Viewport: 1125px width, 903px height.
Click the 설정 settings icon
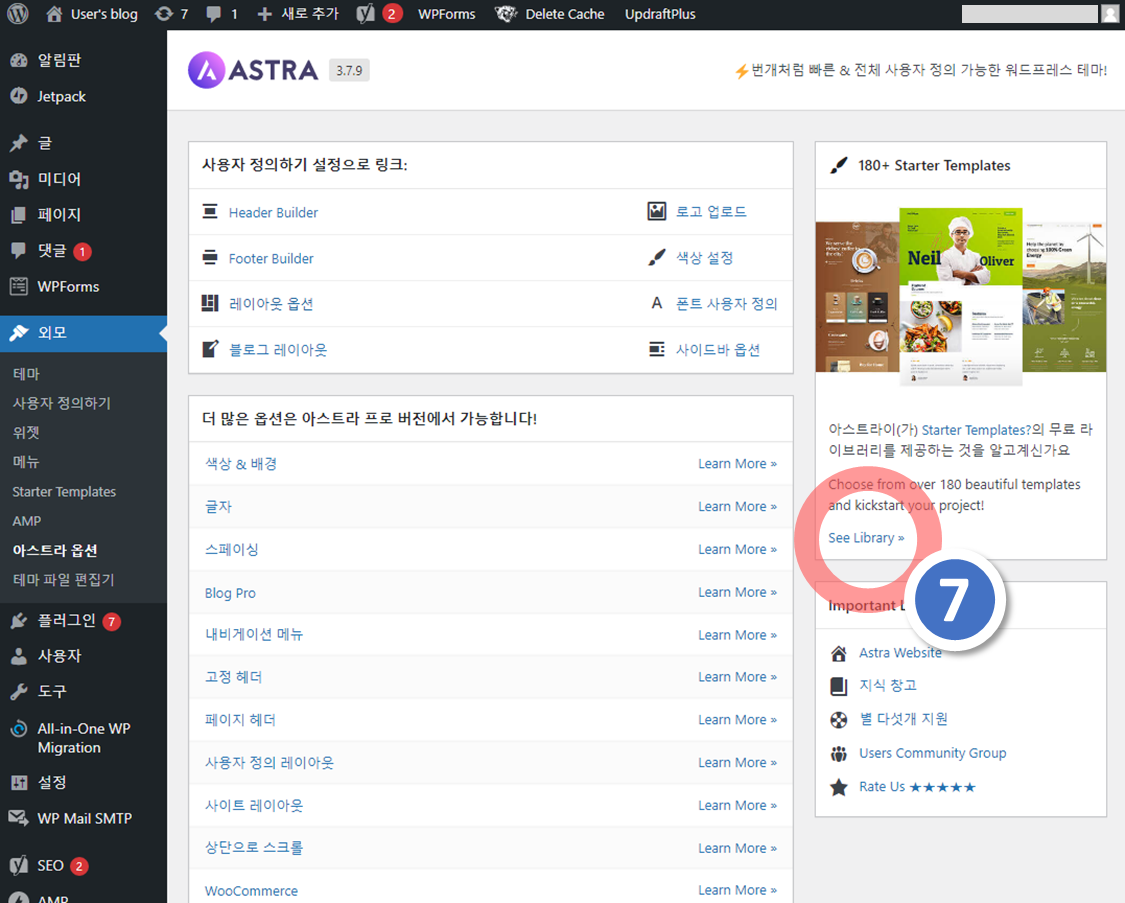(19, 782)
